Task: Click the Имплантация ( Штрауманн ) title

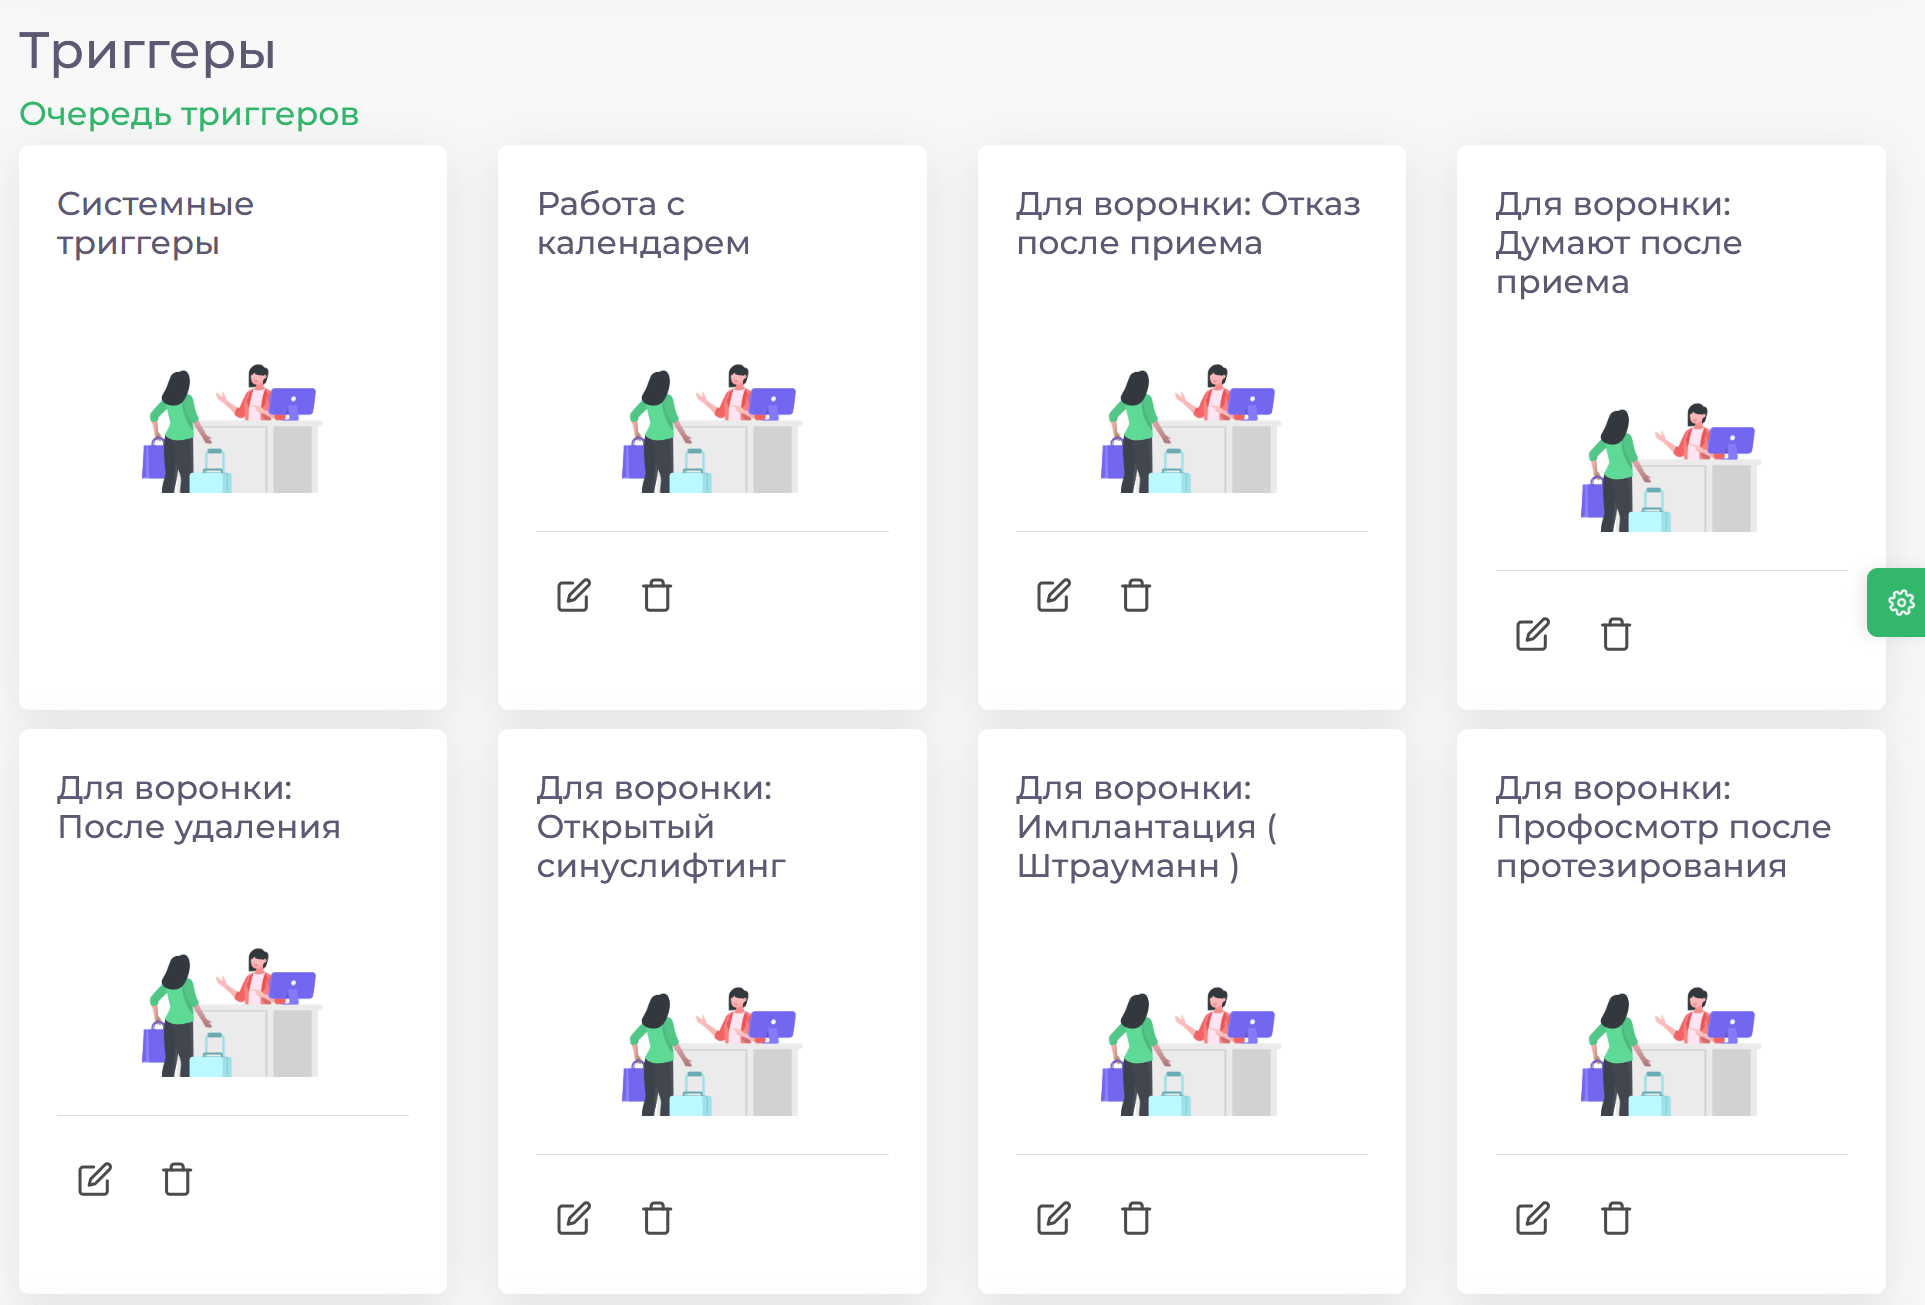Action: pos(1146,827)
